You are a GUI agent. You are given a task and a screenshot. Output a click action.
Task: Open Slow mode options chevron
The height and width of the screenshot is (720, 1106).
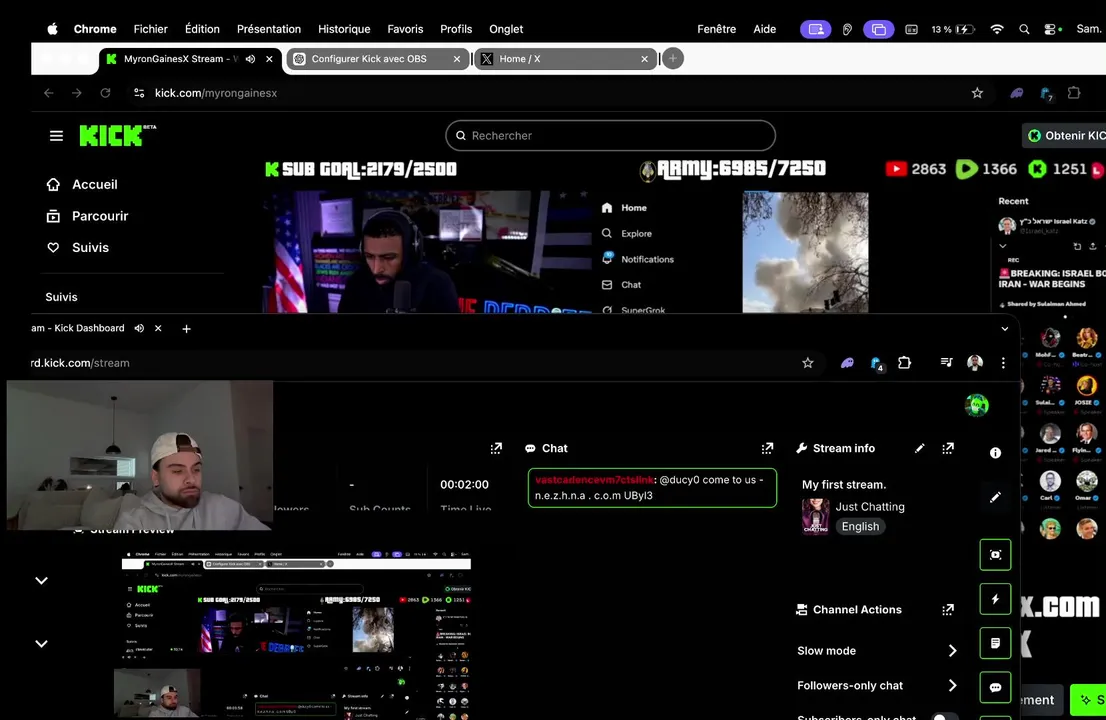[952, 651]
